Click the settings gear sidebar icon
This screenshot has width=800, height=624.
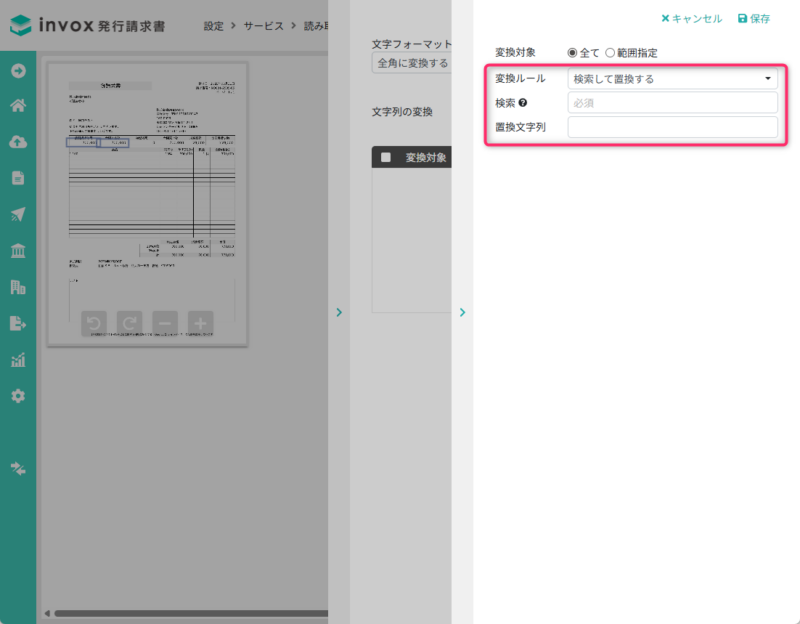click(x=18, y=396)
